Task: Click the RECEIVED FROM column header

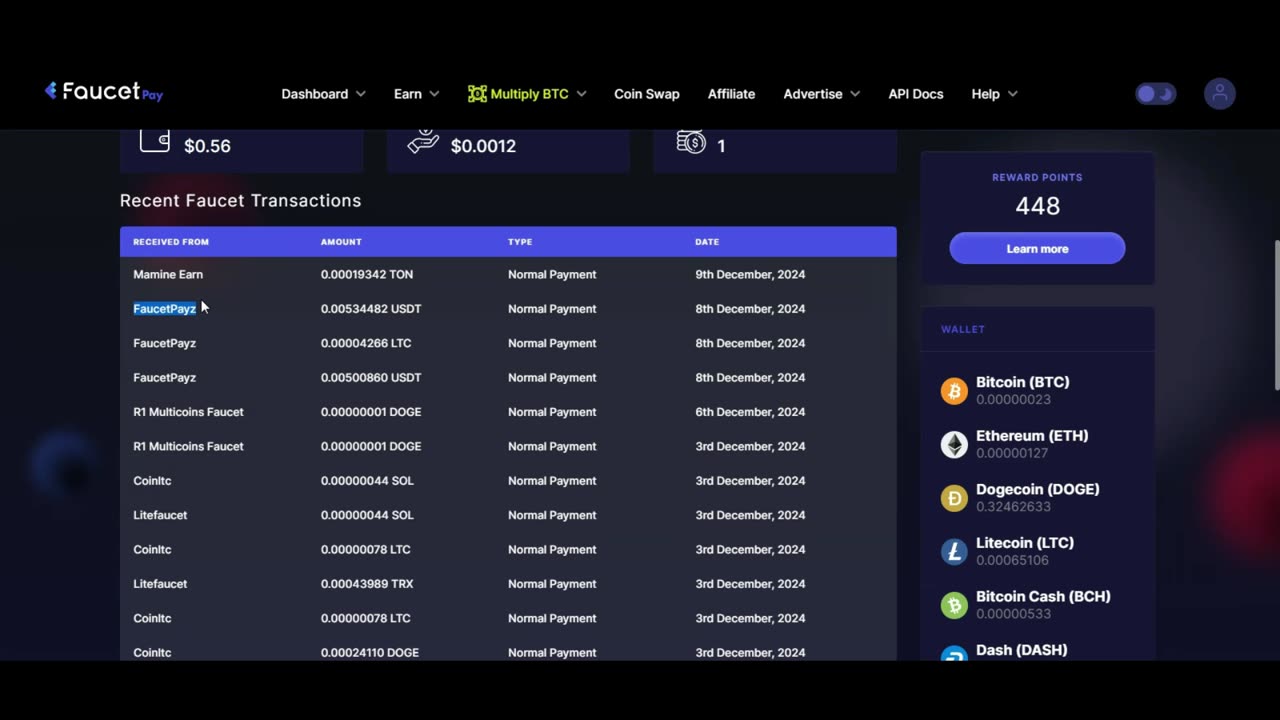Action: (x=171, y=242)
